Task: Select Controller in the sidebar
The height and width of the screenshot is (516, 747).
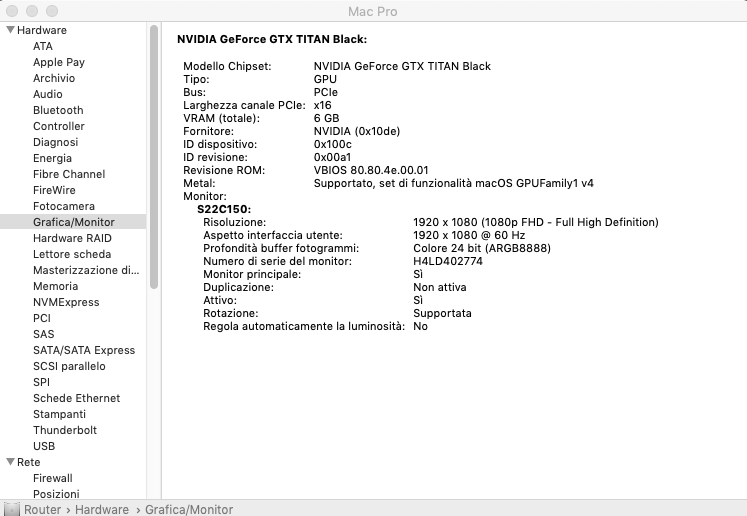Action: coord(59,126)
